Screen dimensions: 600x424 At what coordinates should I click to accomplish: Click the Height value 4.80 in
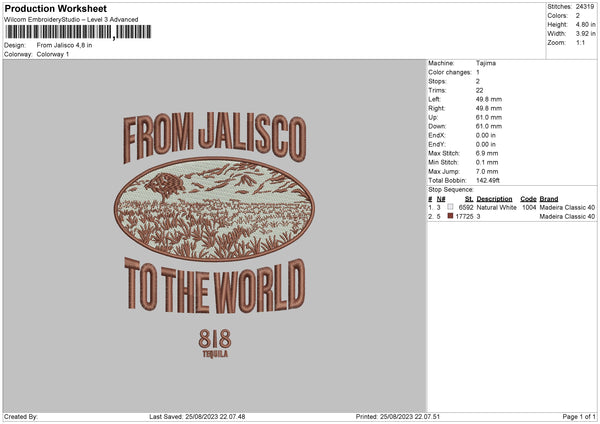pyautogui.click(x=585, y=24)
